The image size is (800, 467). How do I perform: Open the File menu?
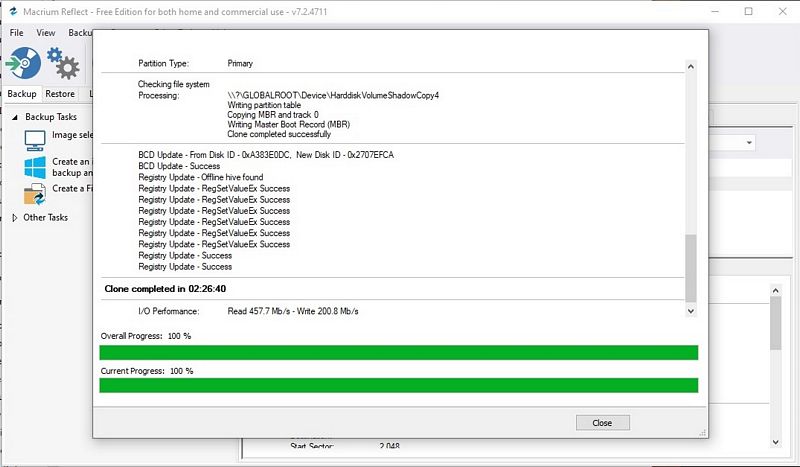click(16, 33)
